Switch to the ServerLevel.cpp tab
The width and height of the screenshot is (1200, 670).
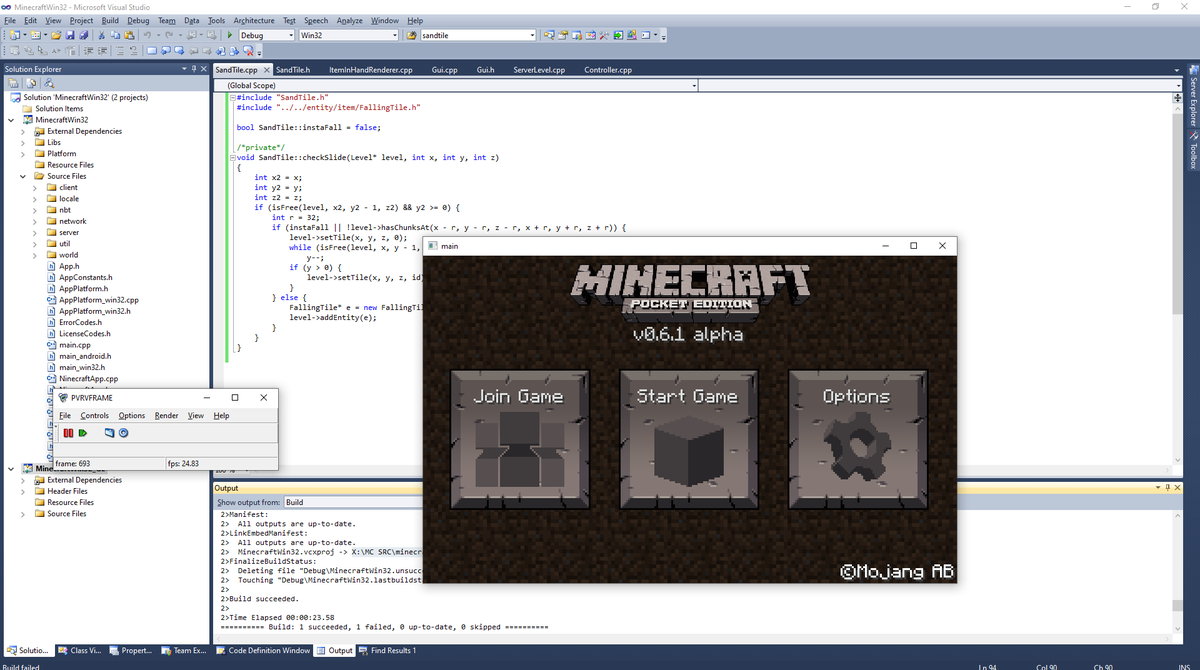pos(539,70)
